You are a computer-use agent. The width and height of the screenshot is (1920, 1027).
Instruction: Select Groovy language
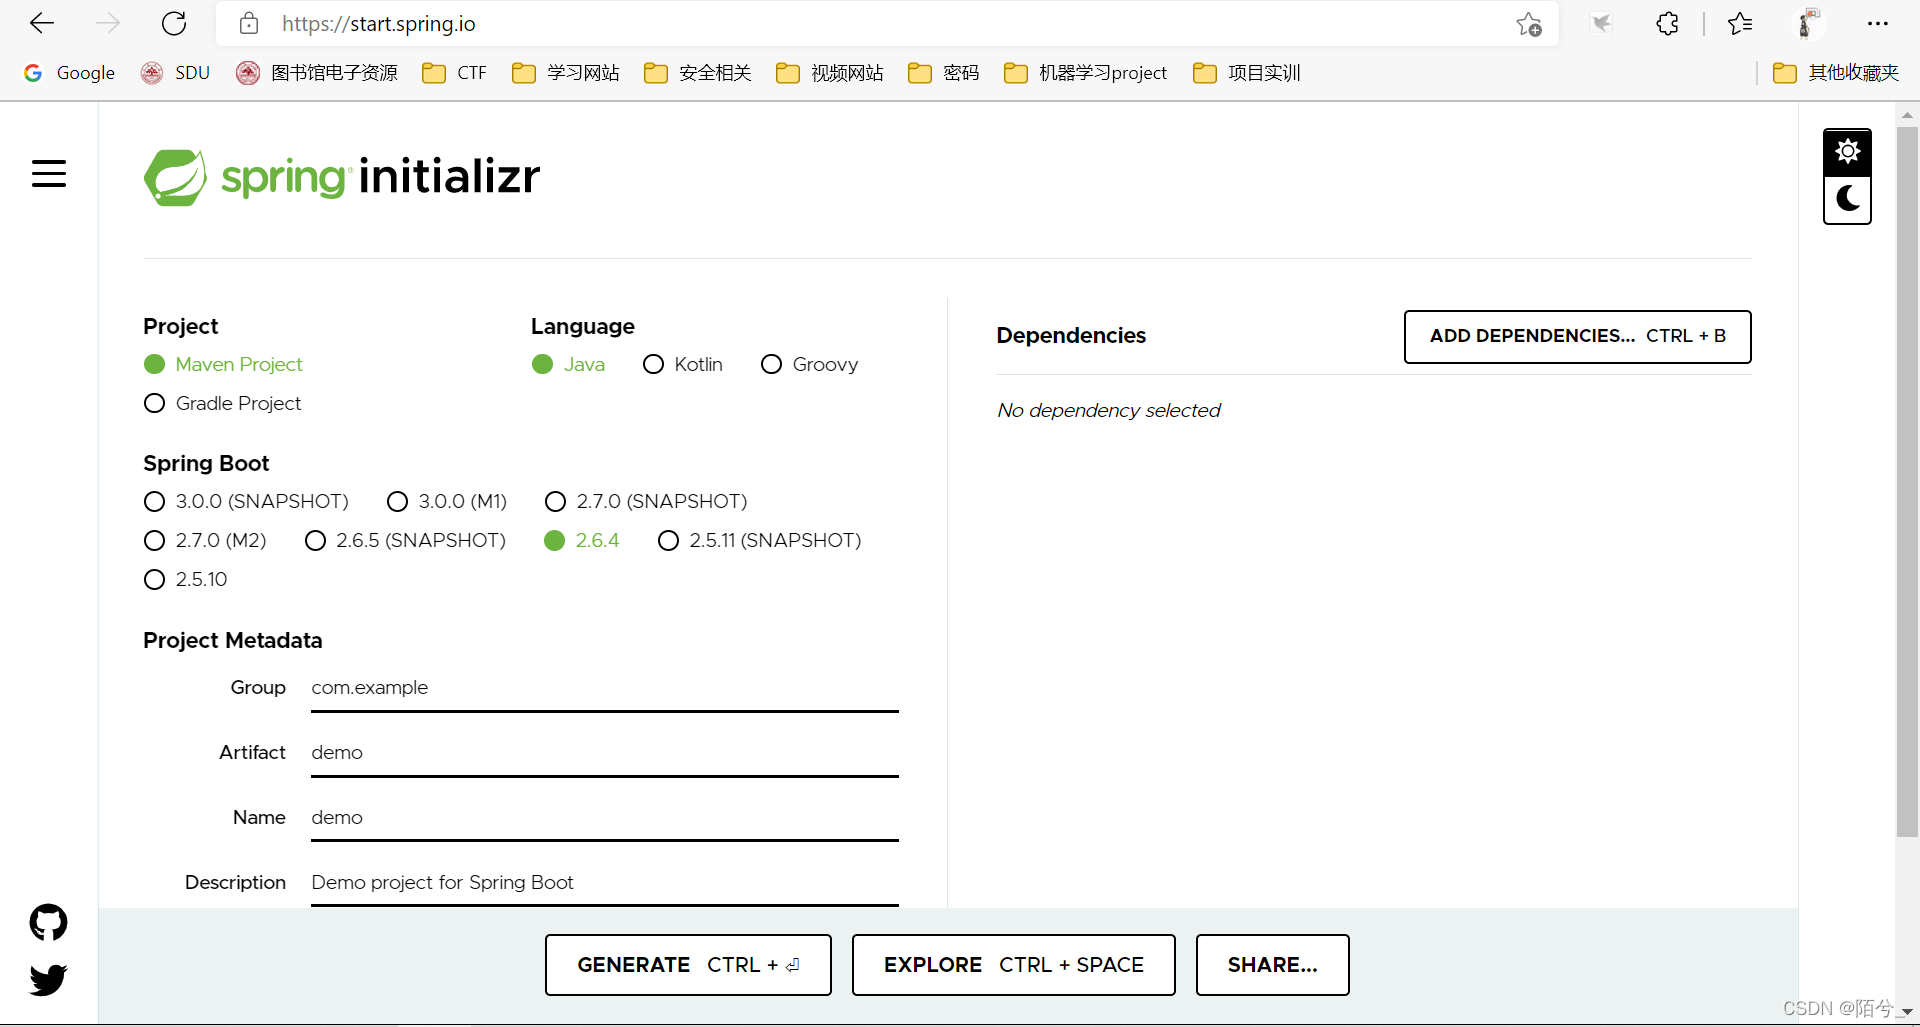pos(809,364)
